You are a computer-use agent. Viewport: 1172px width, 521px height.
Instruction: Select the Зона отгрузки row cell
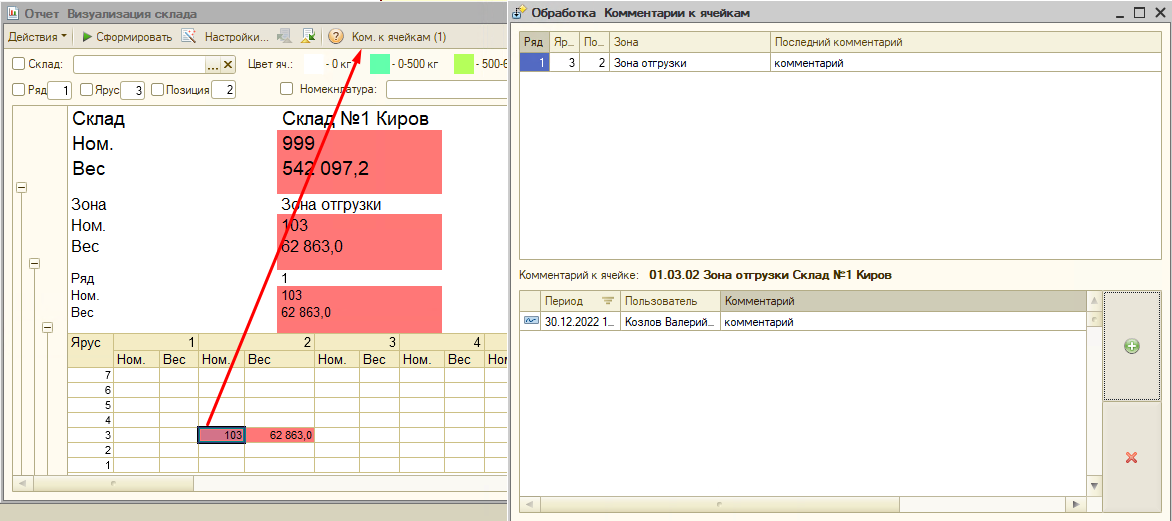(x=690, y=63)
